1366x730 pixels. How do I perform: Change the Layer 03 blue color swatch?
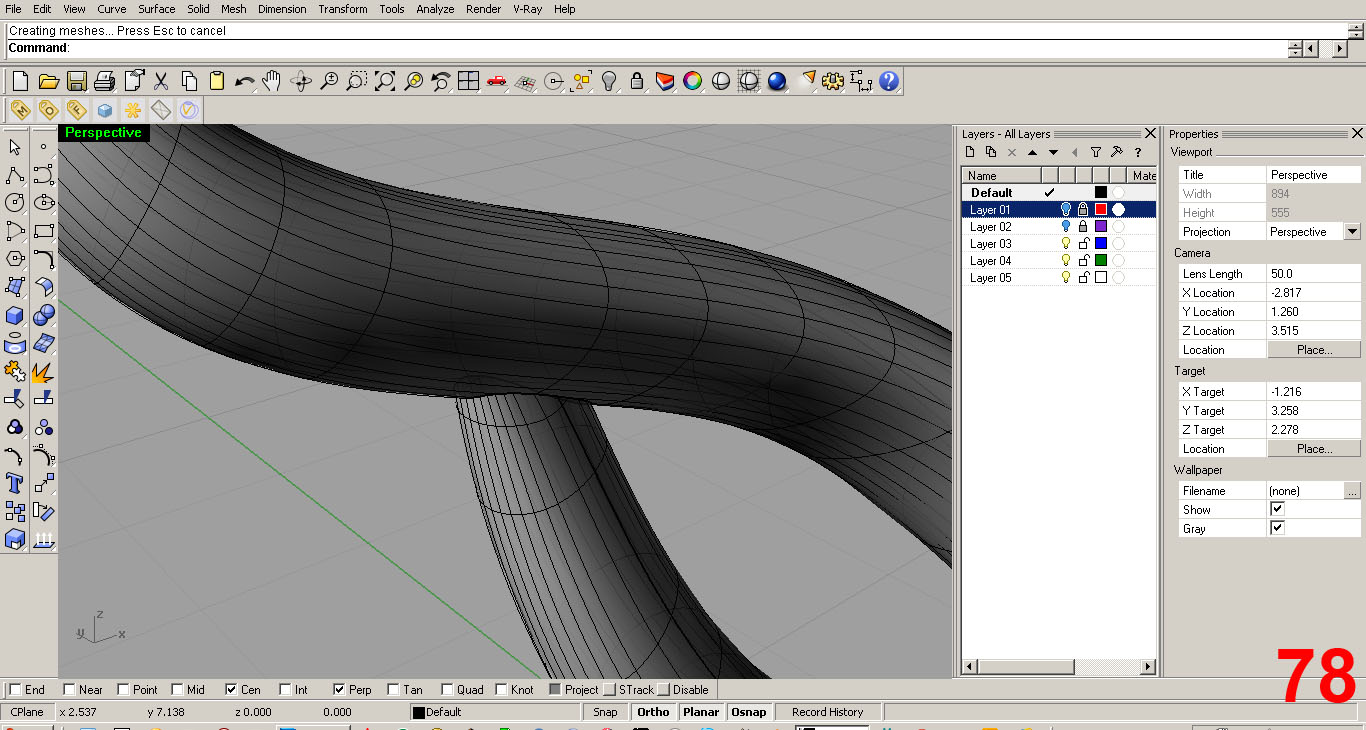(x=1100, y=243)
